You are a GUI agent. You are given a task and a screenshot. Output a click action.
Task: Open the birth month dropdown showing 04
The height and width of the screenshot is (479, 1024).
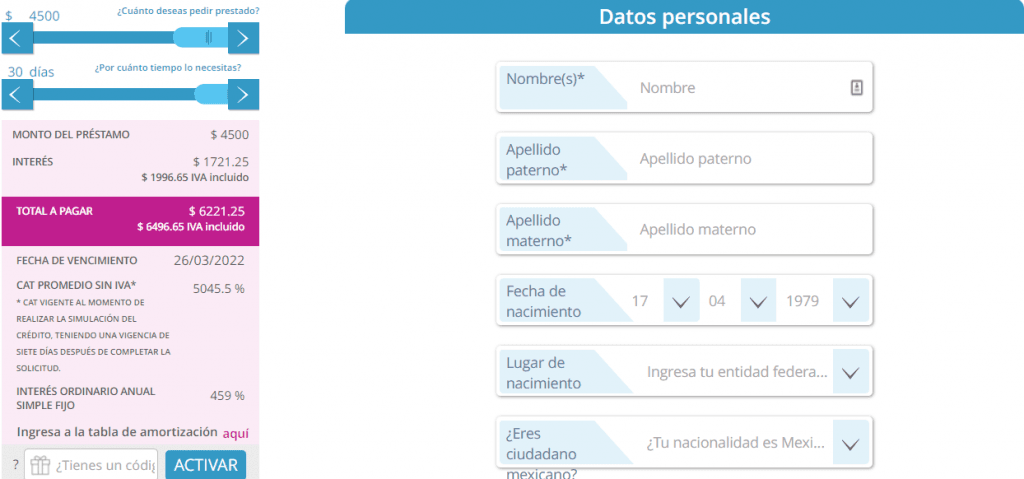pos(758,301)
